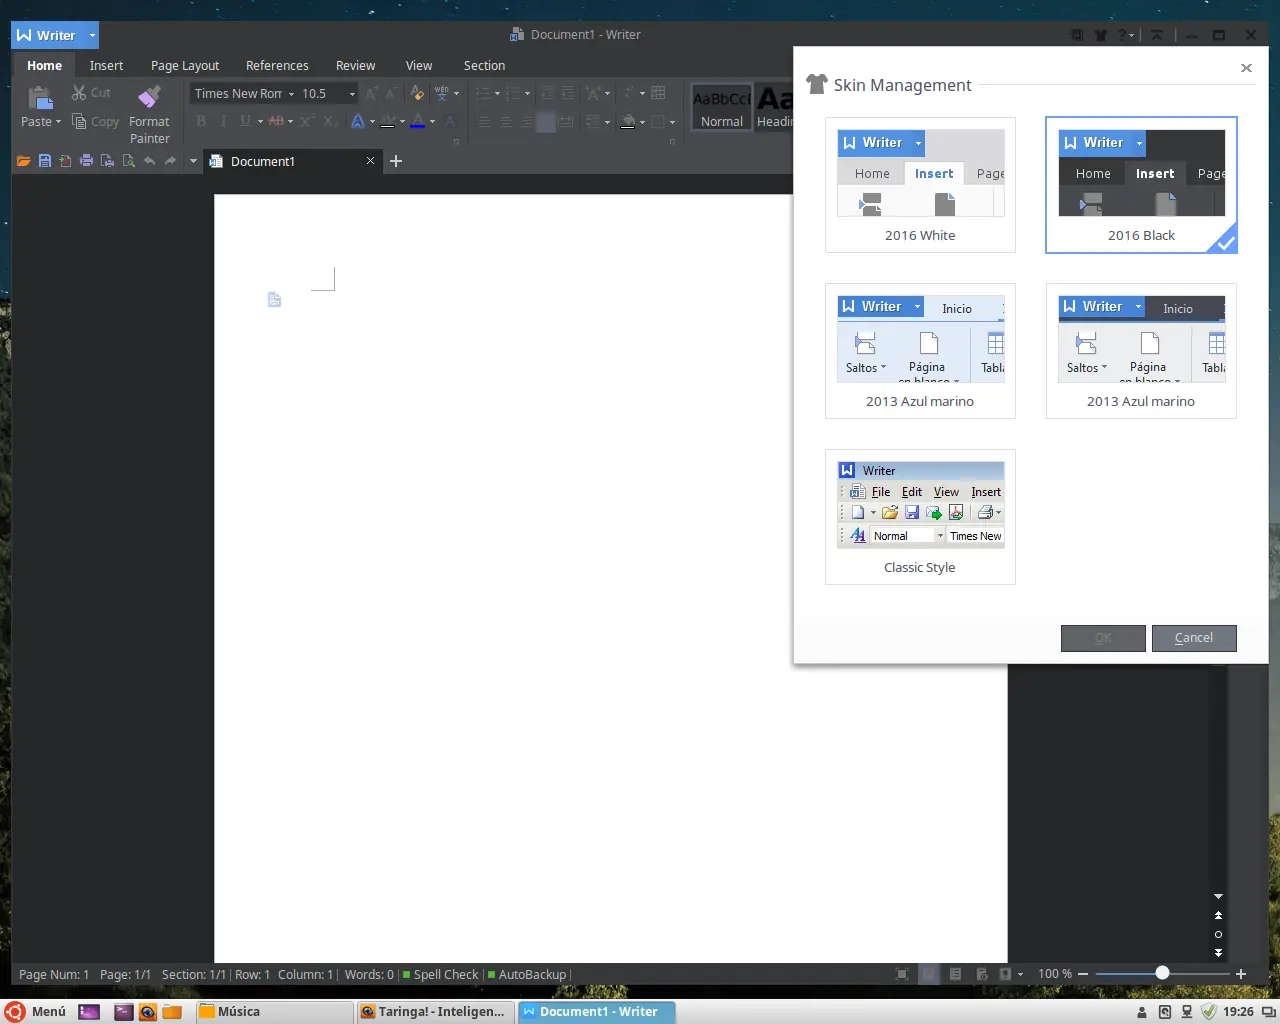Expand the quick access toolbar customize arrow
This screenshot has width=1280, height=1024.
click(193, 161)
